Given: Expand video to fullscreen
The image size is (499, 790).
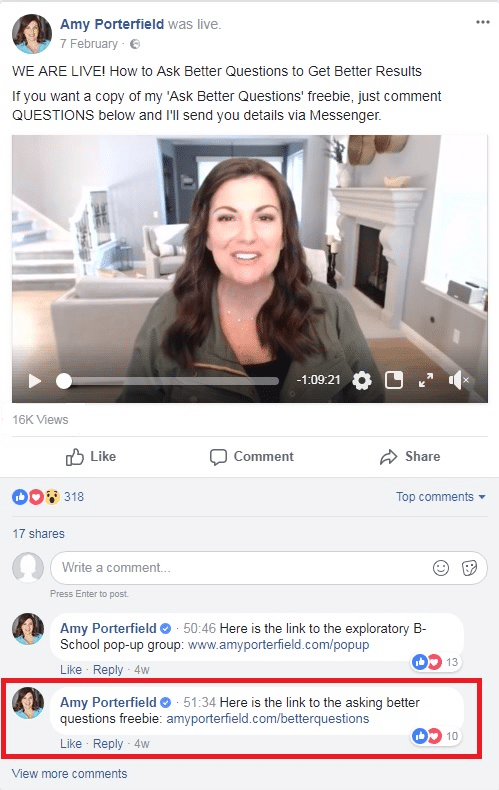Looking at the screenshot, I should pyautogui.click(x=426, y=380).
